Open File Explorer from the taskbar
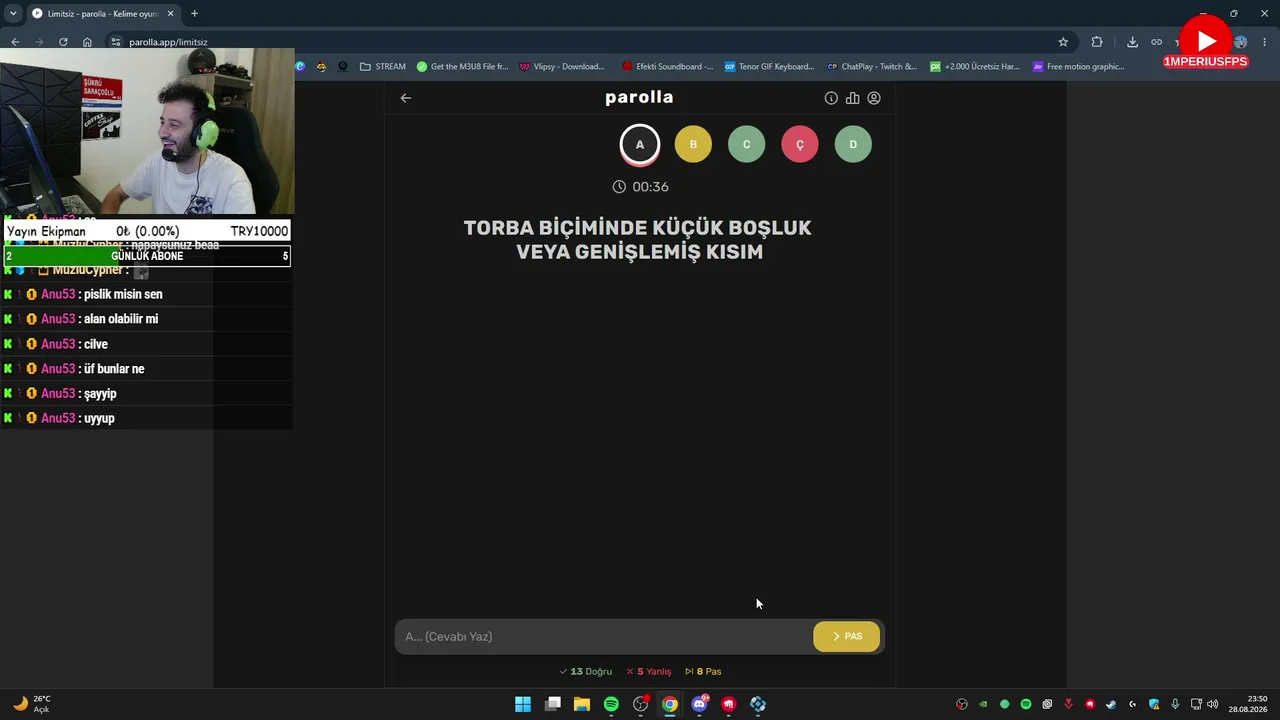 (582, 704)
